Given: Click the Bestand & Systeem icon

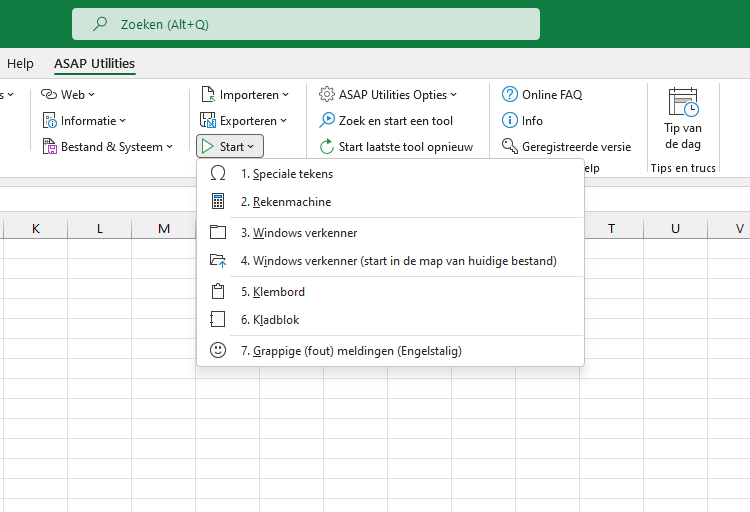Looking at the screenshot, I should click(49, 146).
